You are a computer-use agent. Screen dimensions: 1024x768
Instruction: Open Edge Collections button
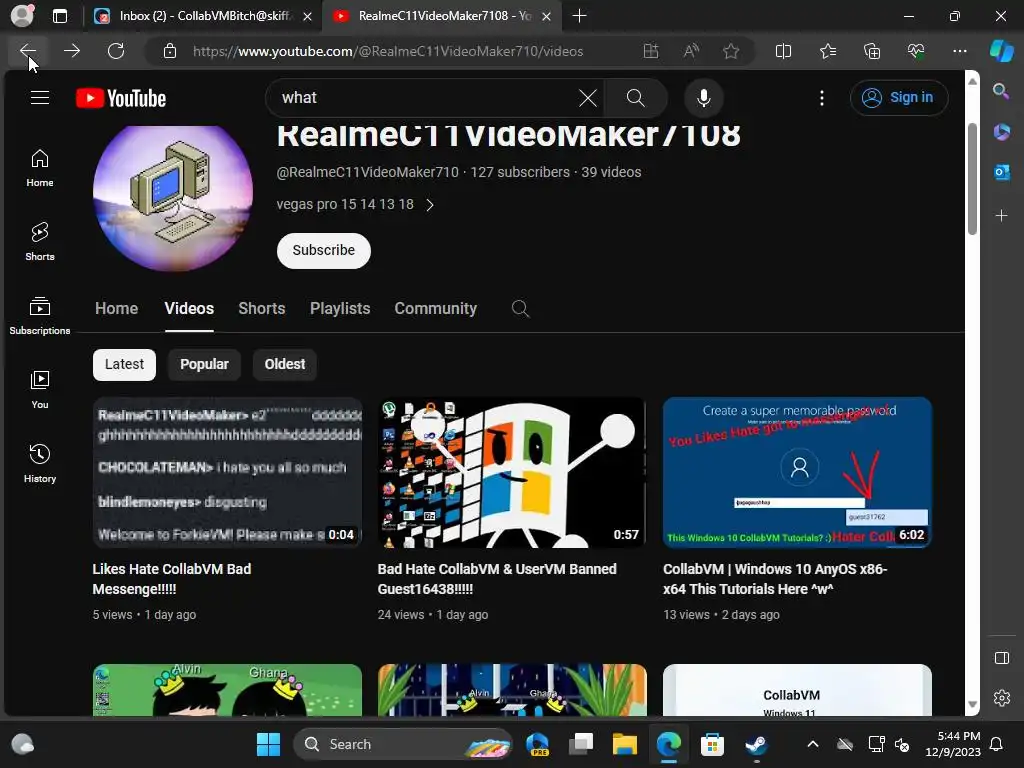pyautogui.click(x=872, y=51)
